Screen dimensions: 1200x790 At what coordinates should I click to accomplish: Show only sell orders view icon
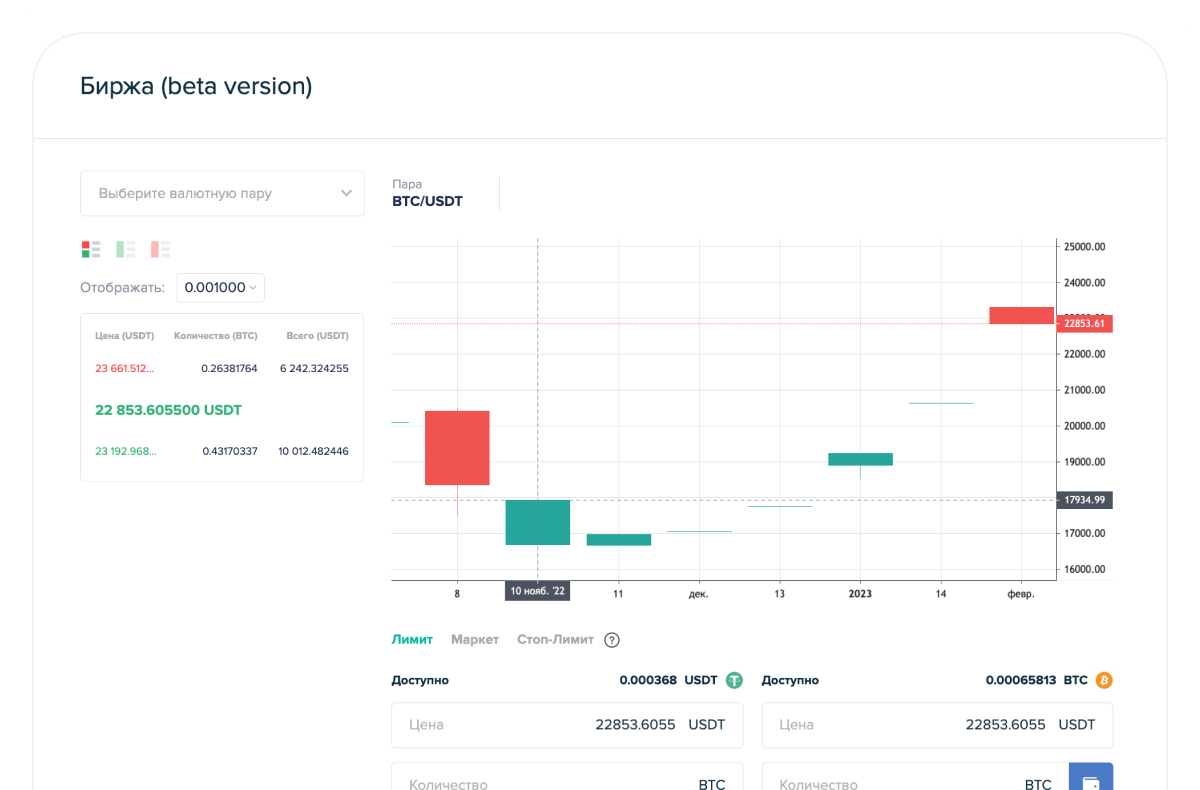[x=160, y=249]
